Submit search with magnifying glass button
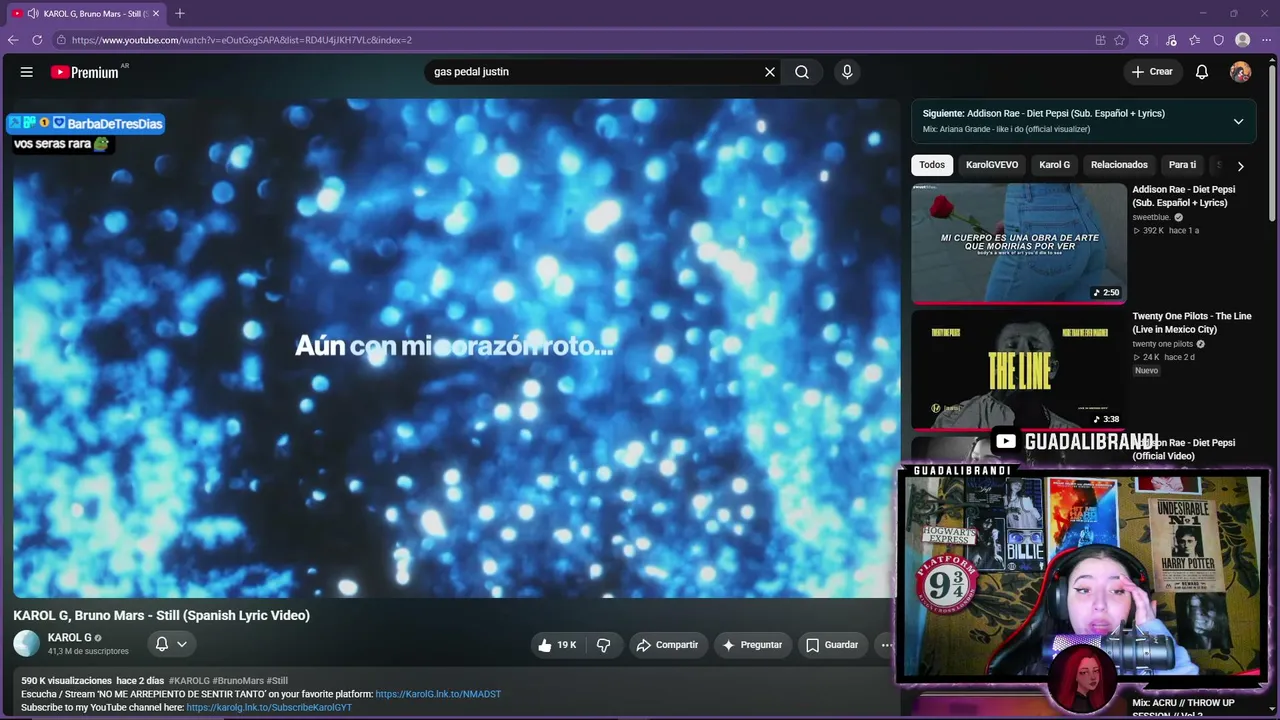Viewport: 1280px width, 720px height. pyautogui.click(x=802, y=72)
